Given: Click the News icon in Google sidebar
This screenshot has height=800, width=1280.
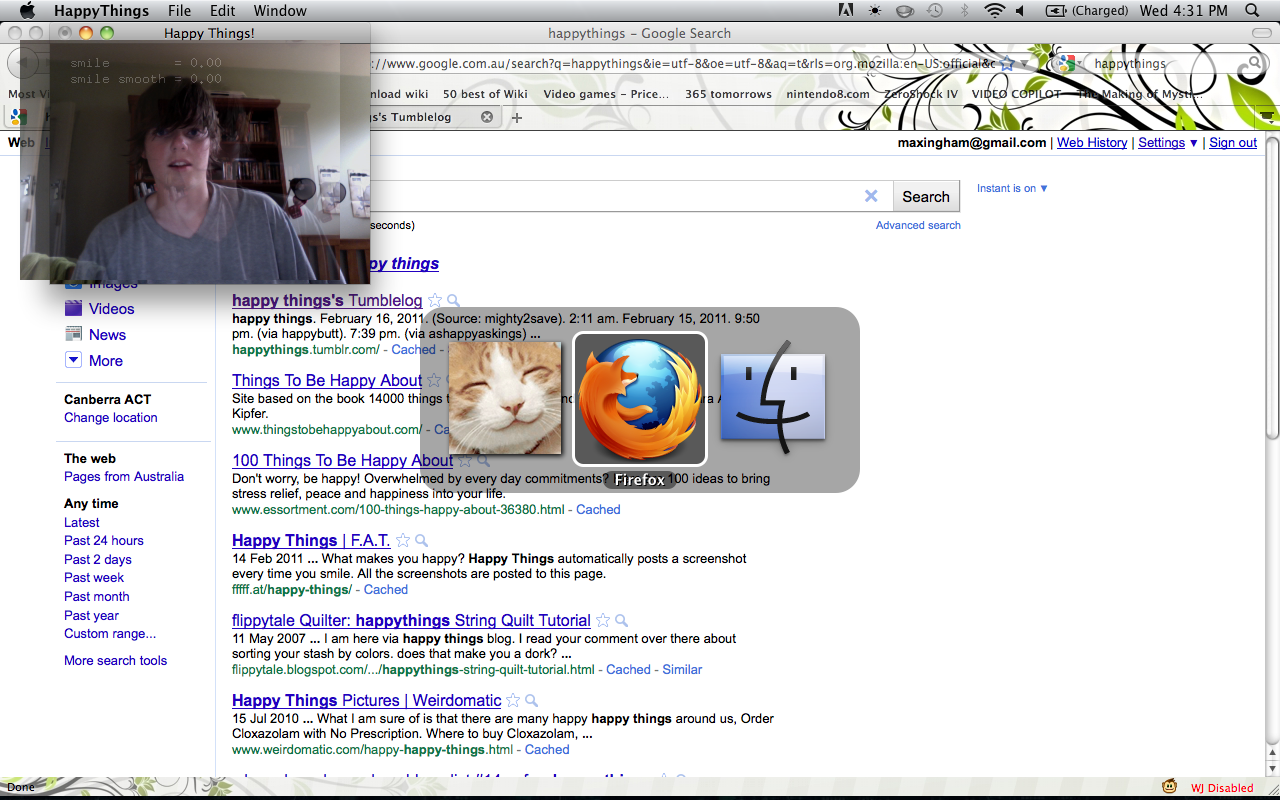Looking at the screenshot, I should point(73,334).
